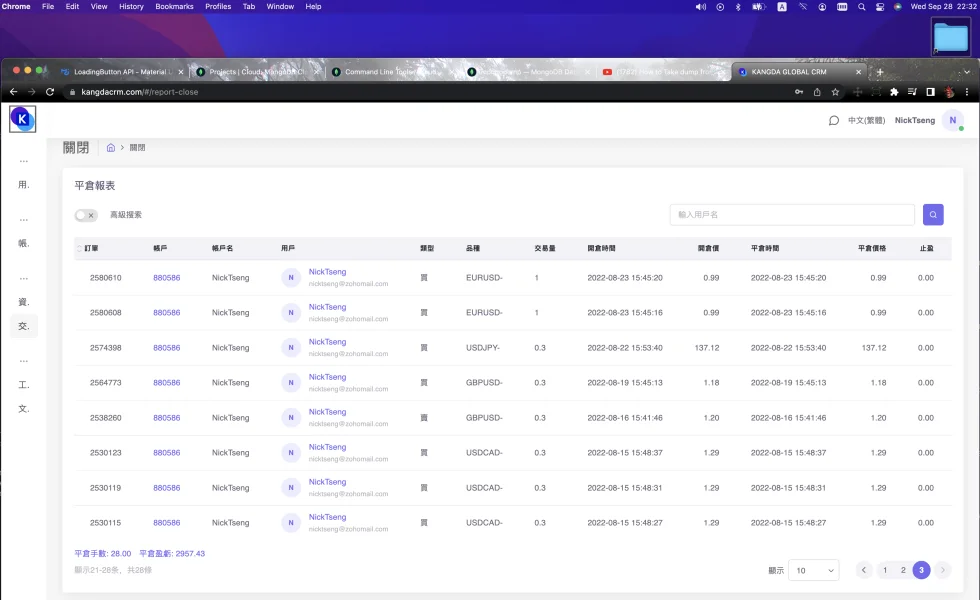This screenshot has width=980, height=600.
Task: Open NickTseng user link for order 2574398
Action: point(327,342)
